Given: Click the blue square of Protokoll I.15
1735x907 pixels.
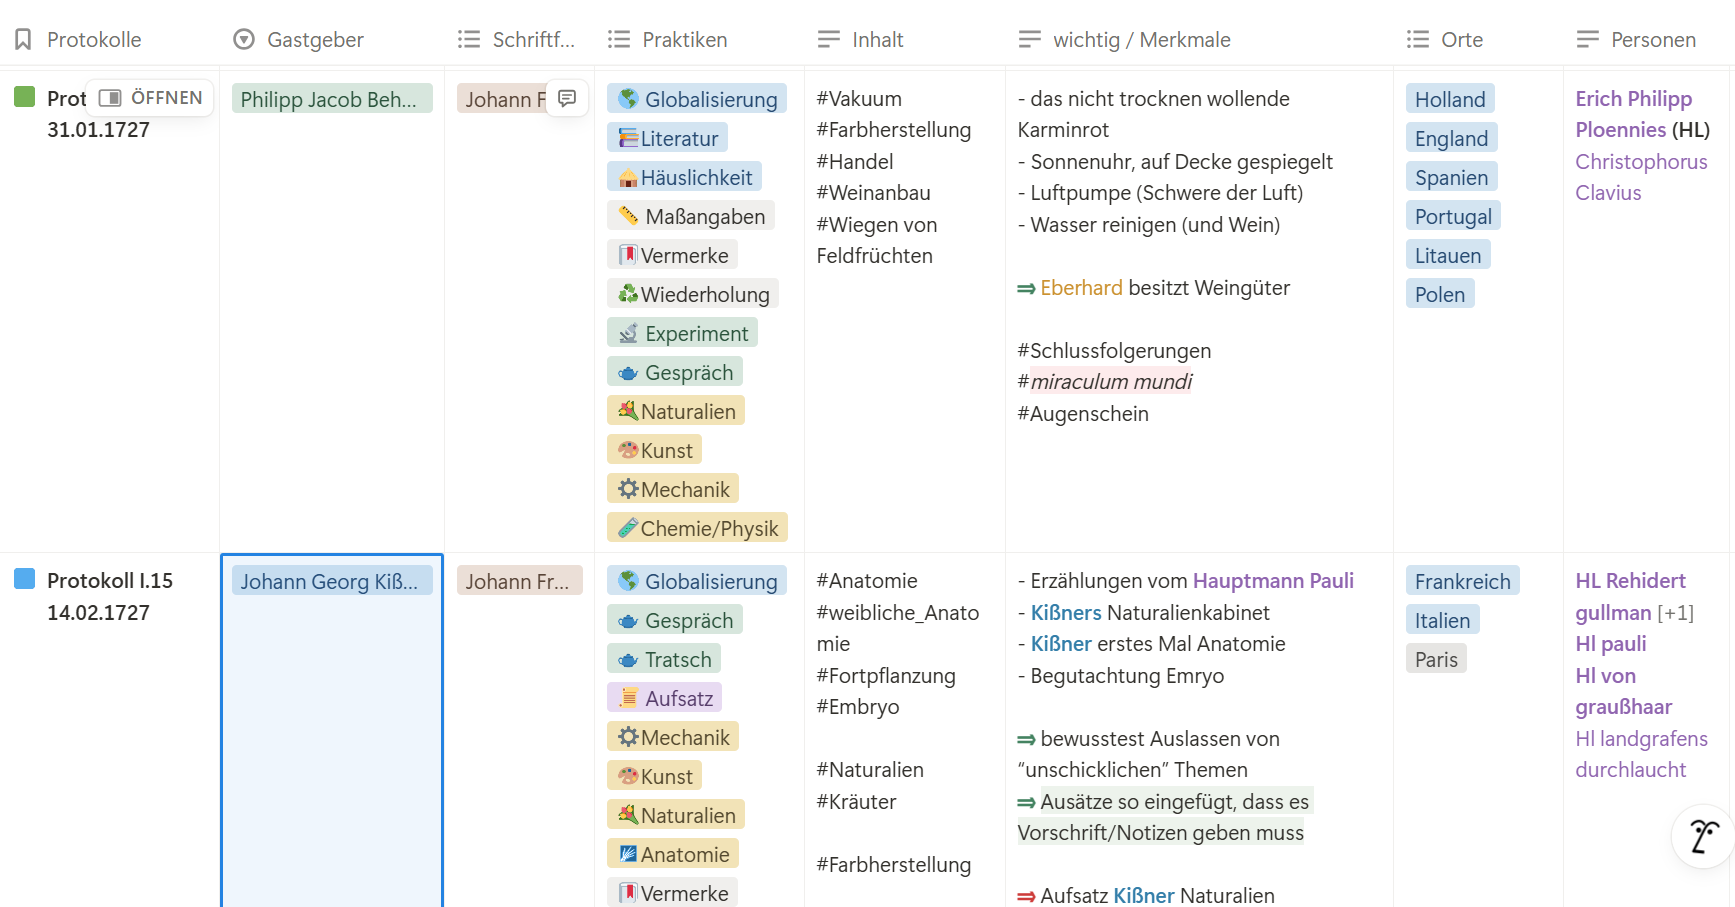Looking at the screenshot, I should (25, 579).
